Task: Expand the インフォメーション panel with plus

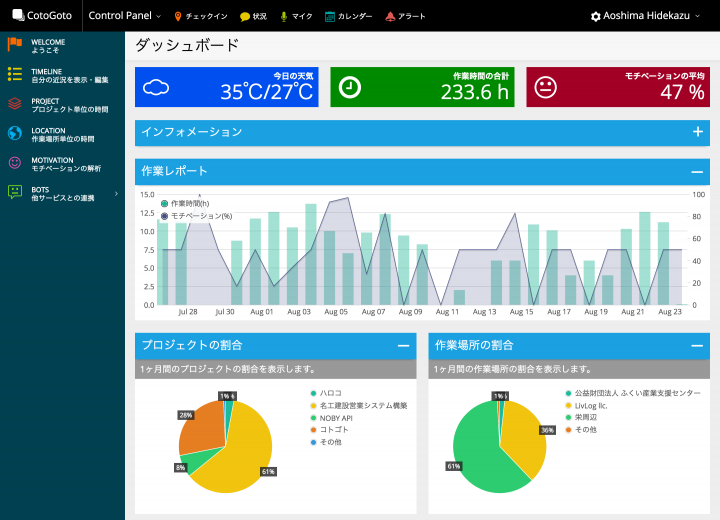Action: [697, 132]
